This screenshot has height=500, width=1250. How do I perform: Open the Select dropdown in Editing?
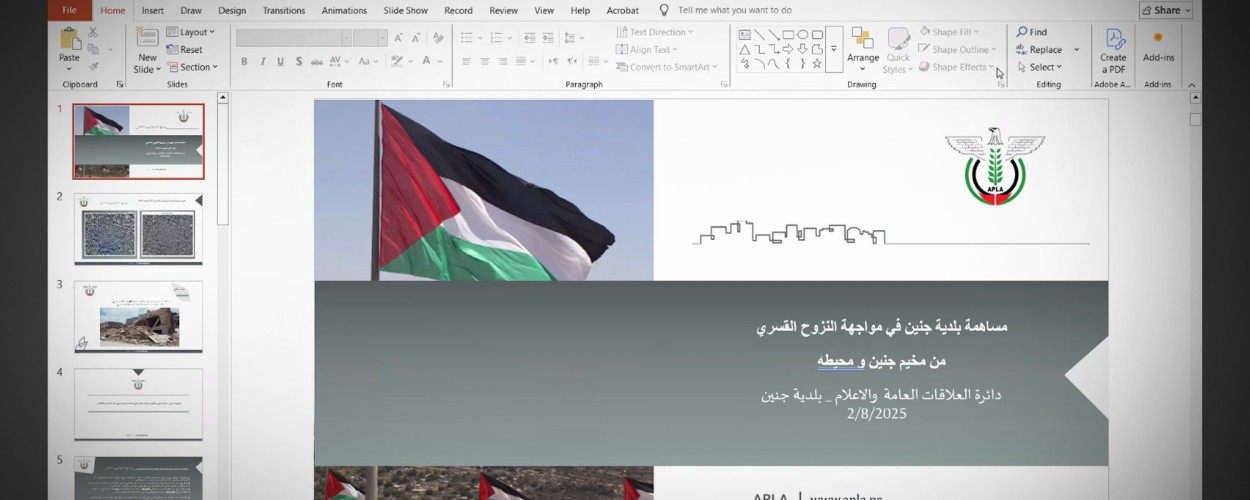[1038, 67]
